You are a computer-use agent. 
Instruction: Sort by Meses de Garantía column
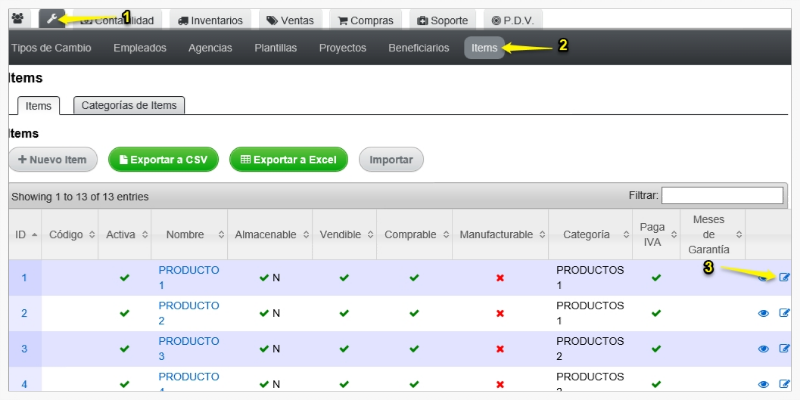click(713, 235)
